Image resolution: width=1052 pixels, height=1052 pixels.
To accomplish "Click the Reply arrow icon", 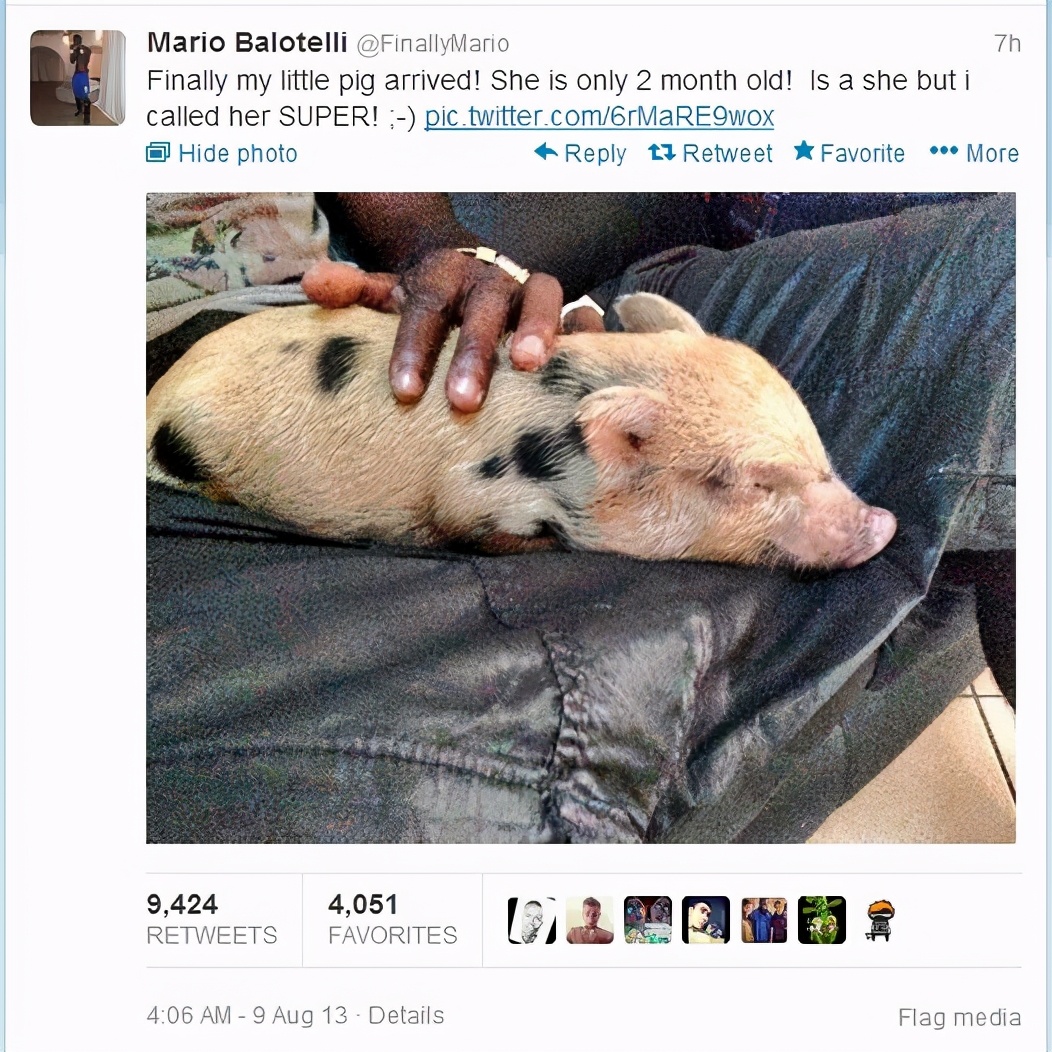I will click(545, 152).
